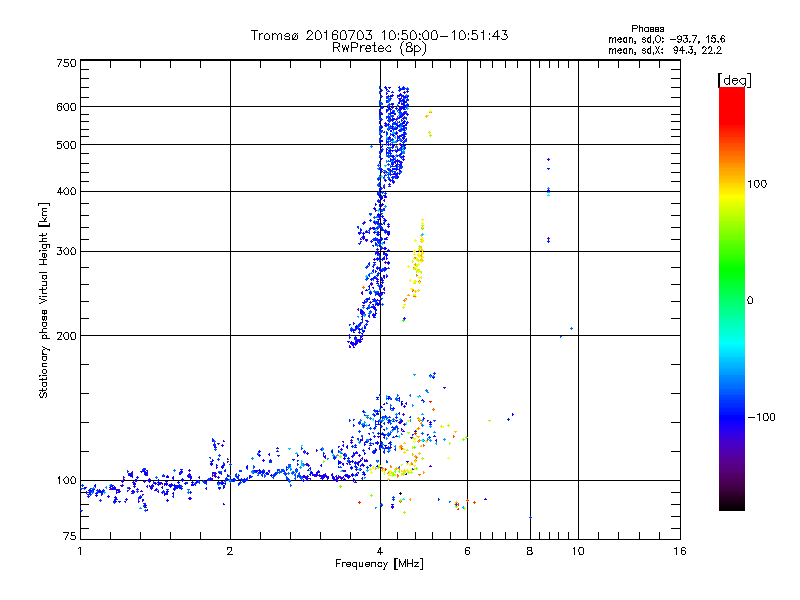Select the 'Phases' header text
Screen dimensions: 800x600
coord(647,29)
